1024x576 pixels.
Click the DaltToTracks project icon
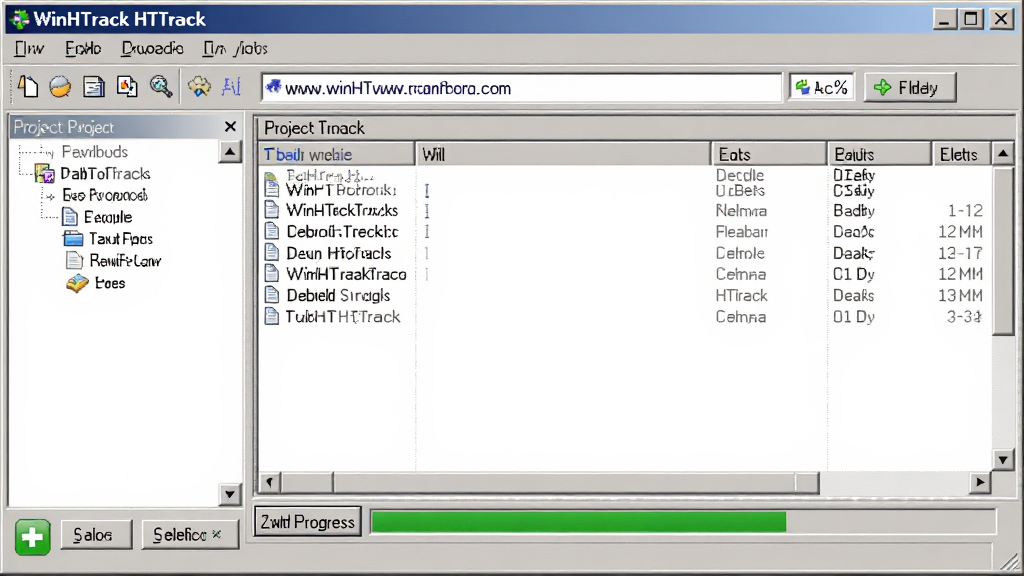pyautogui.click(x=45, y=174)
